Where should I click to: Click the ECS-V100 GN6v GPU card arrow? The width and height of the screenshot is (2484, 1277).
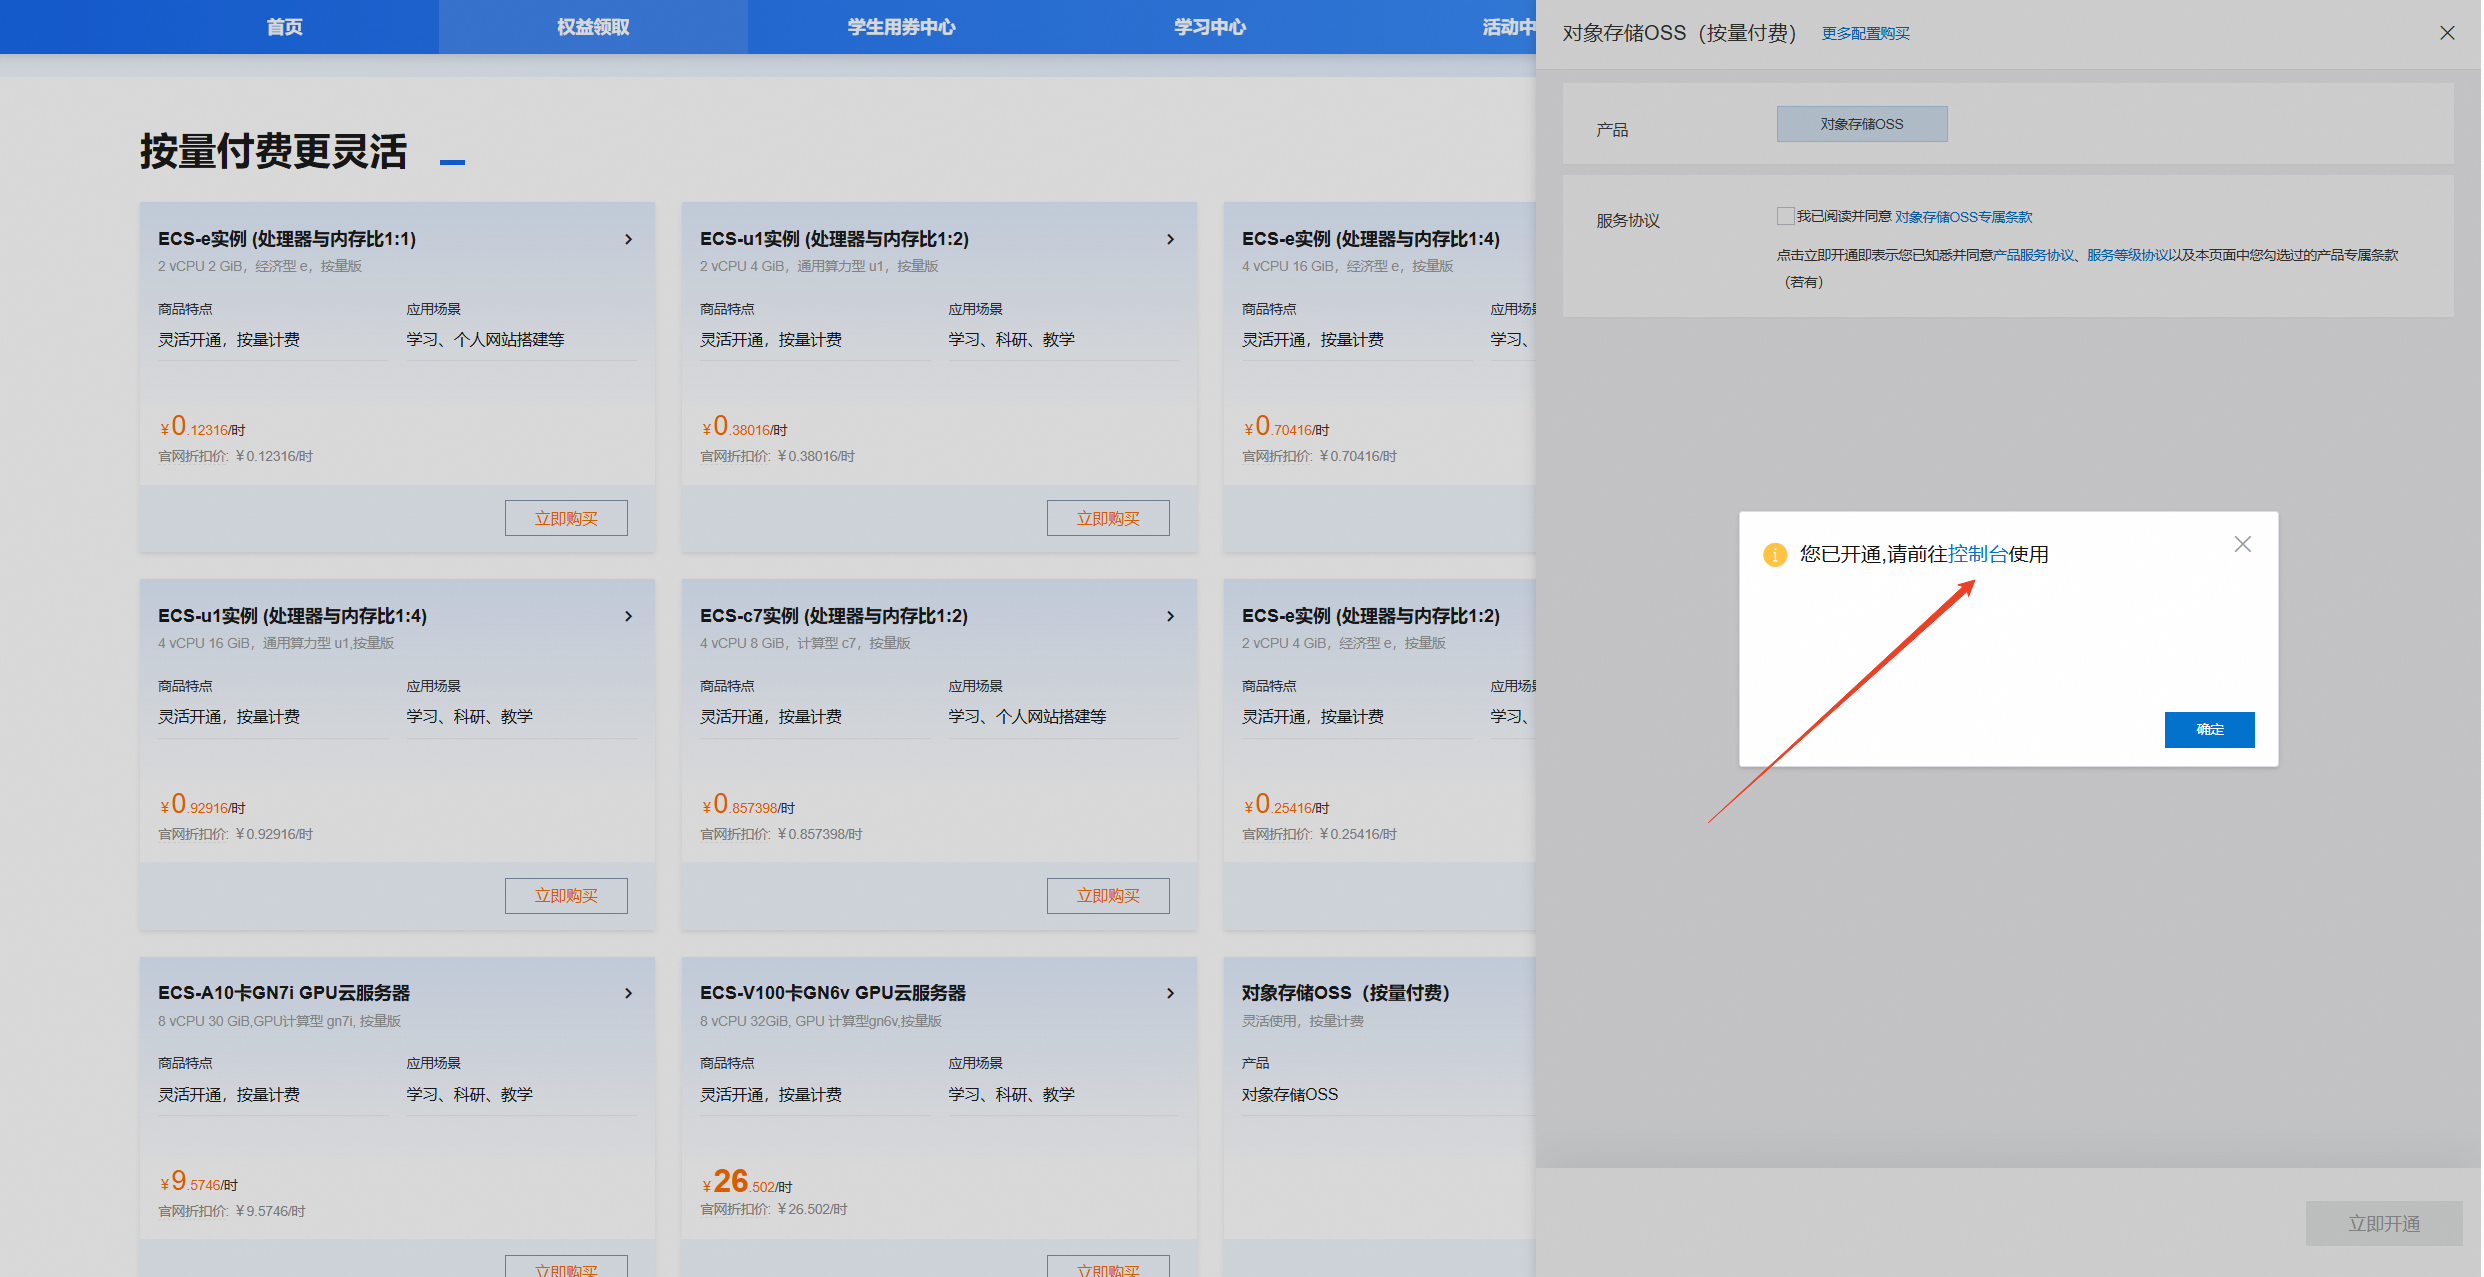click(1170, 993)
